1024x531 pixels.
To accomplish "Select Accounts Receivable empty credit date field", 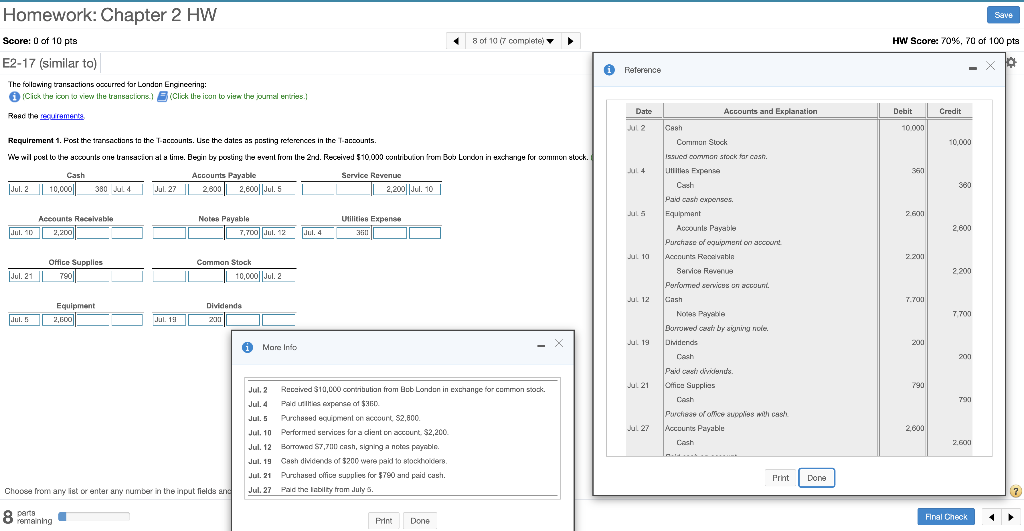I will (127, 233).
